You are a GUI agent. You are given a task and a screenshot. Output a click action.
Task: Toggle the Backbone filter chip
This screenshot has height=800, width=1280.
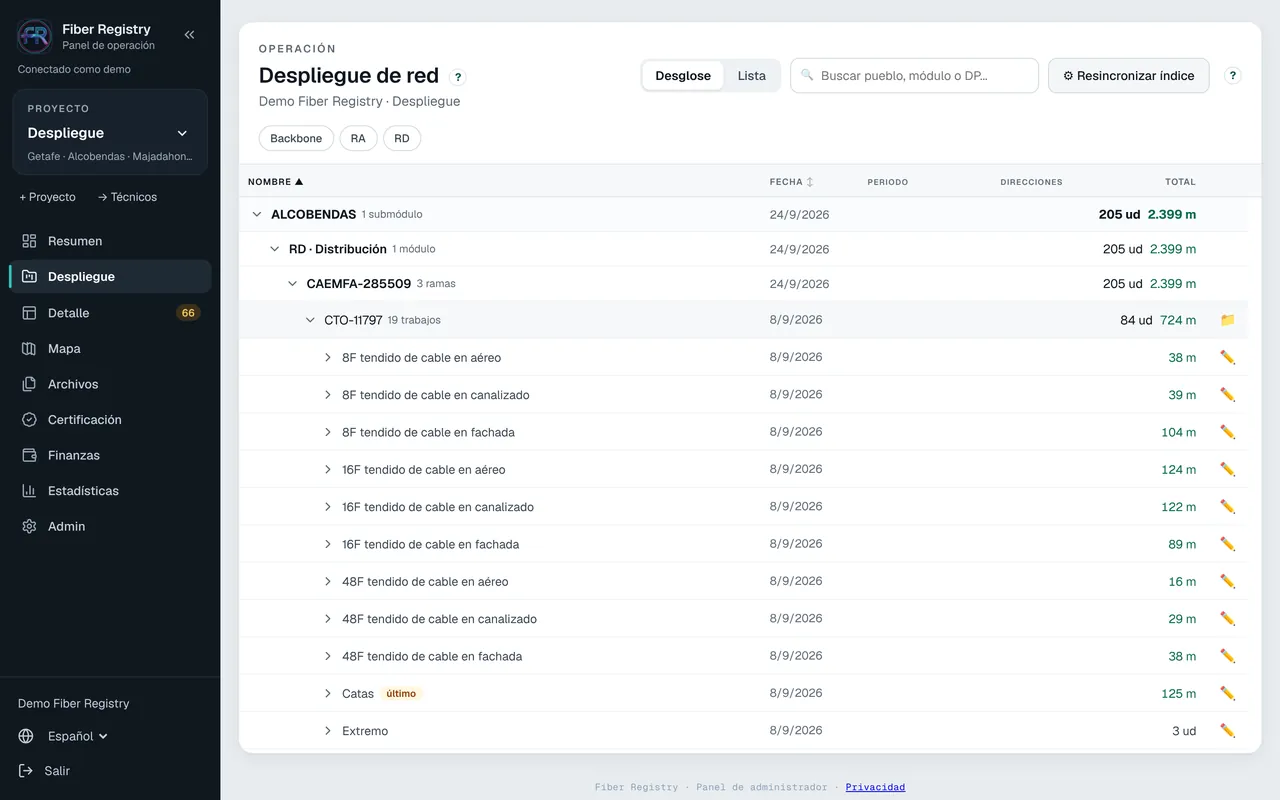point(296,139)
